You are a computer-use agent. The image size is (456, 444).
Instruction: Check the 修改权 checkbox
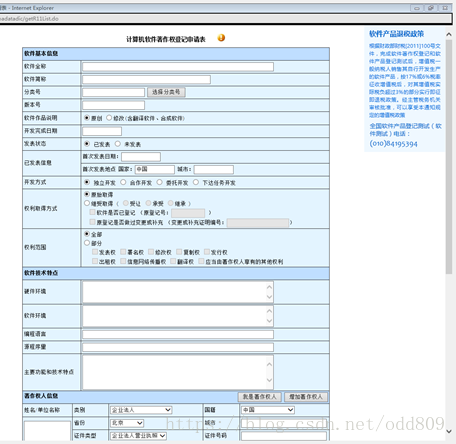(151, 252)
